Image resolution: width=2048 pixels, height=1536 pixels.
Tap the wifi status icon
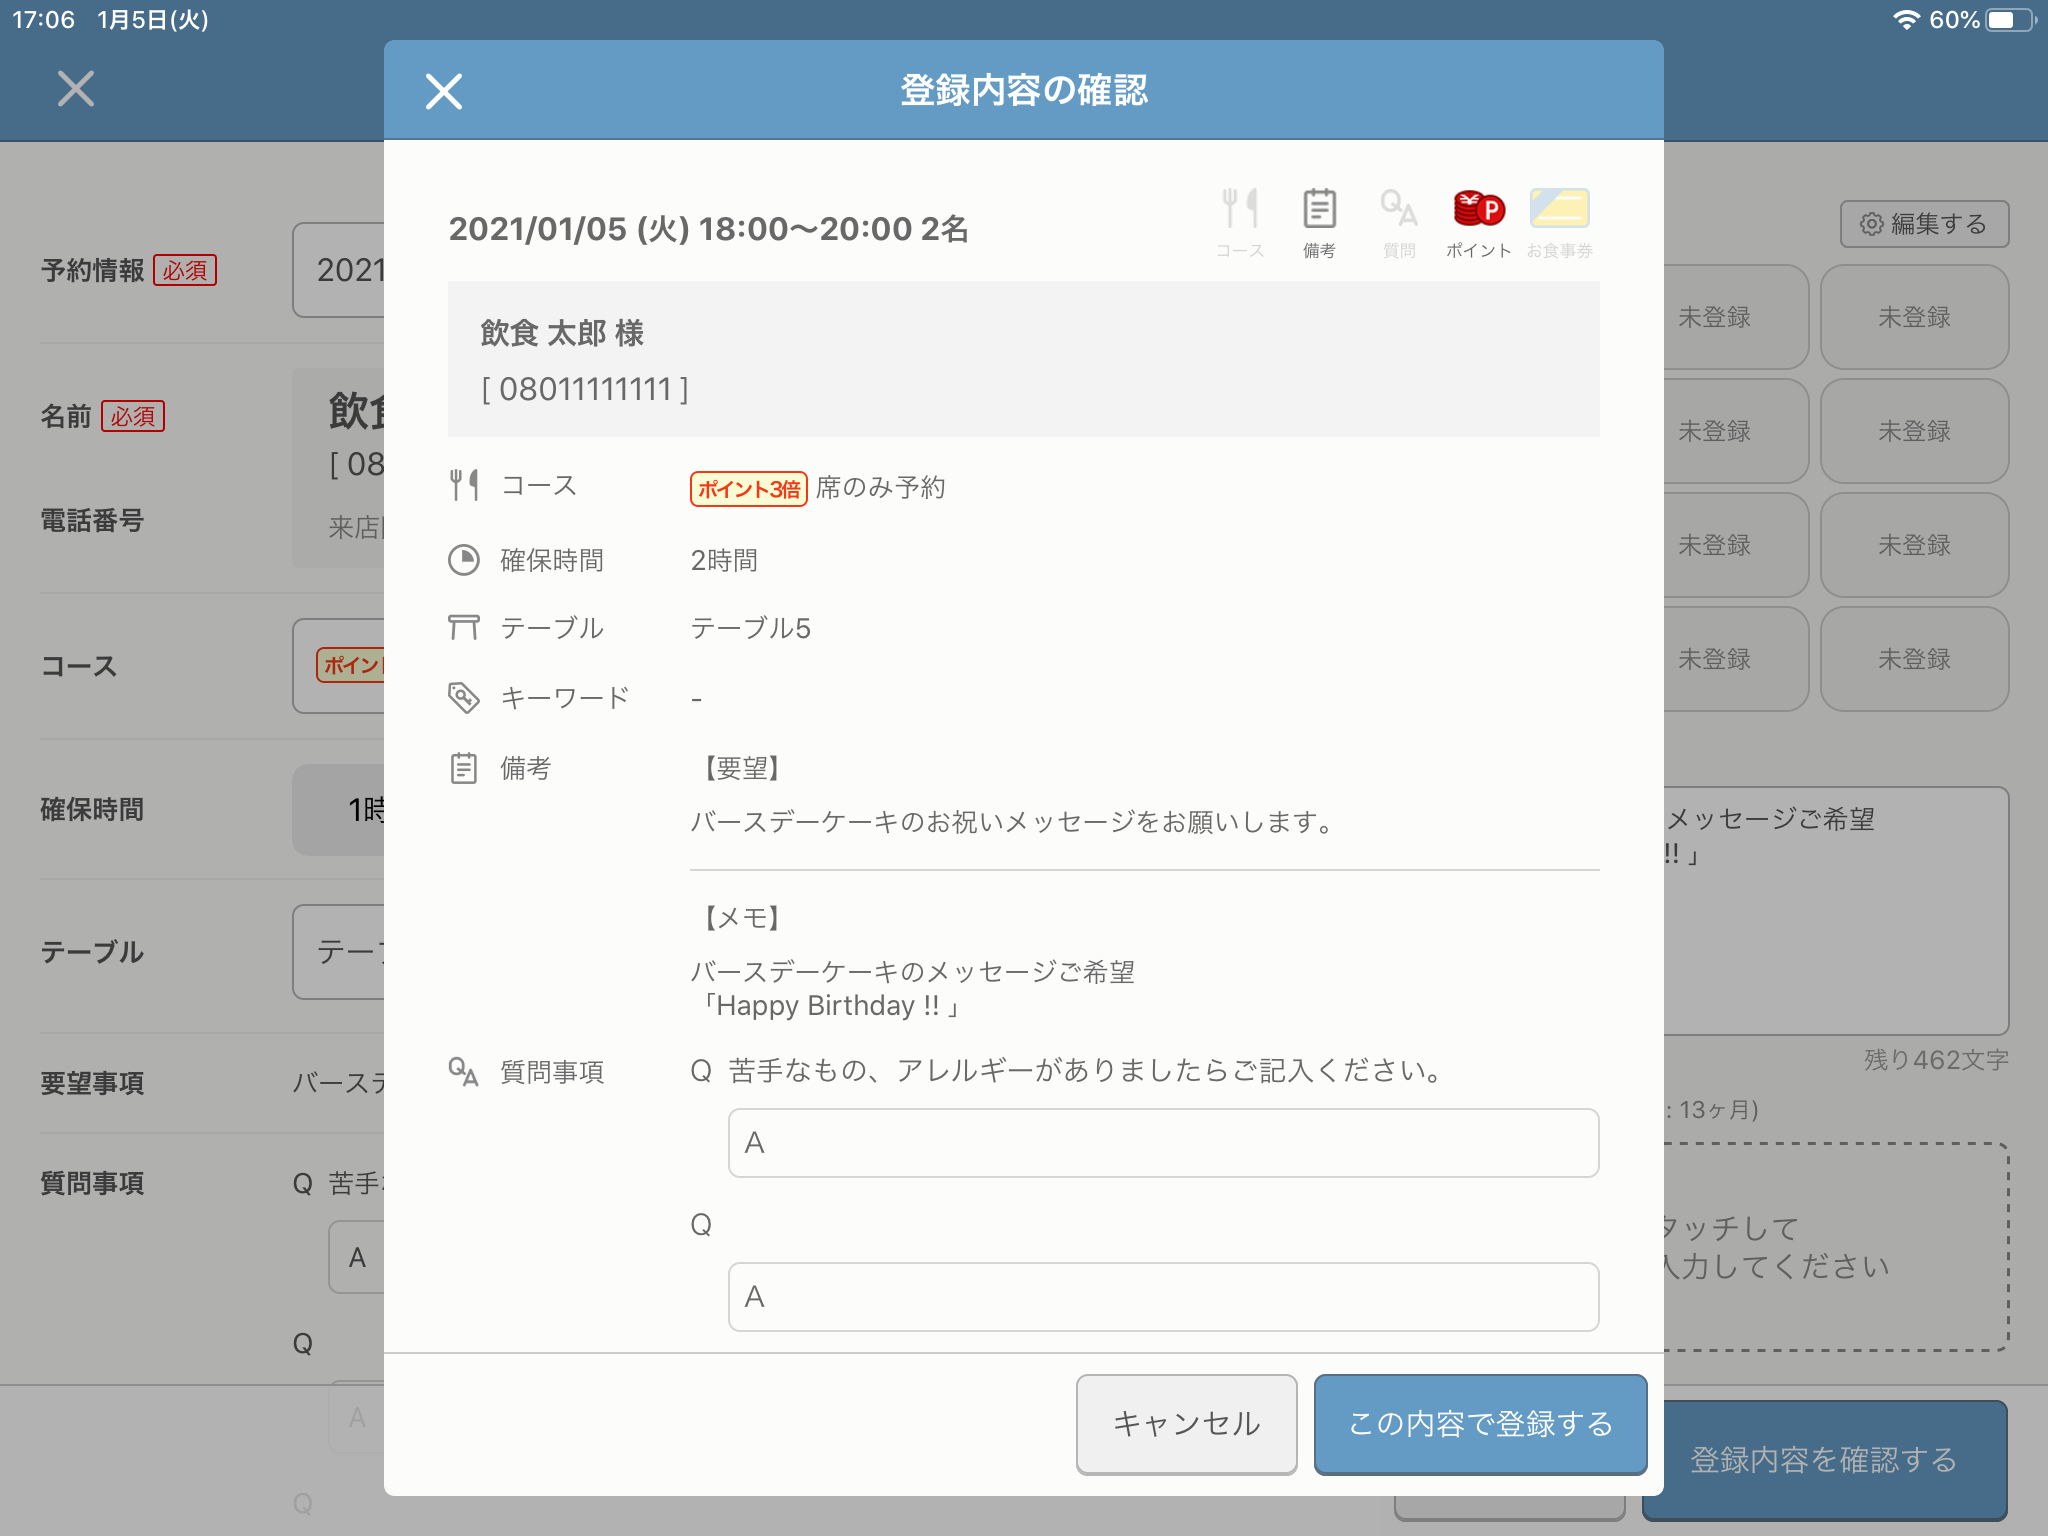coord(1906,20)
